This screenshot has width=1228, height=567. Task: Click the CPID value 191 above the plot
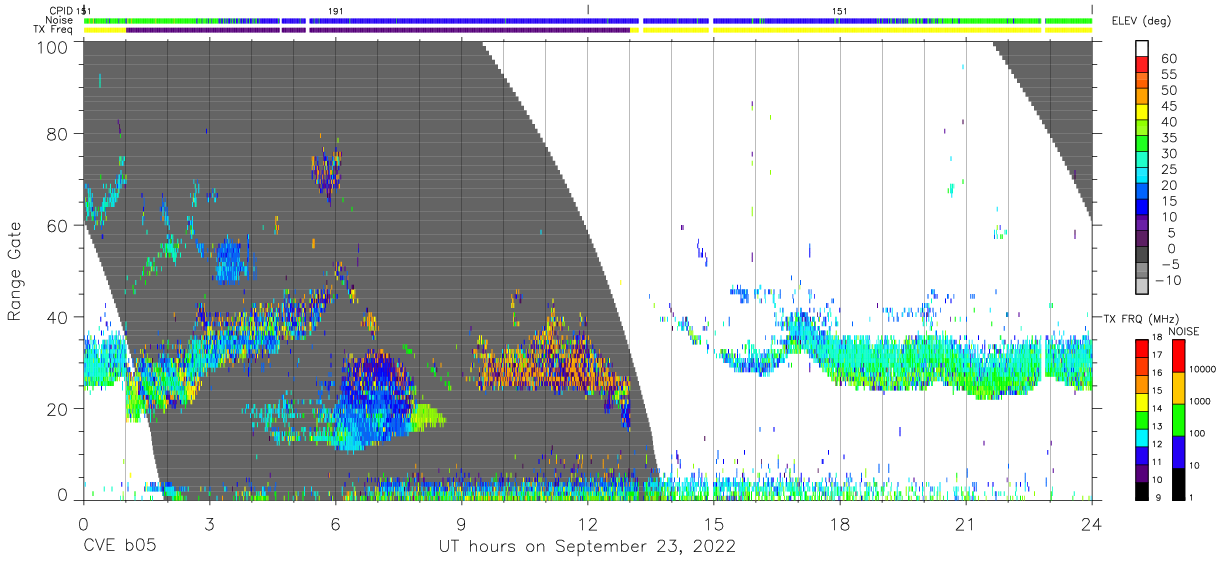[x=336, y=11]
